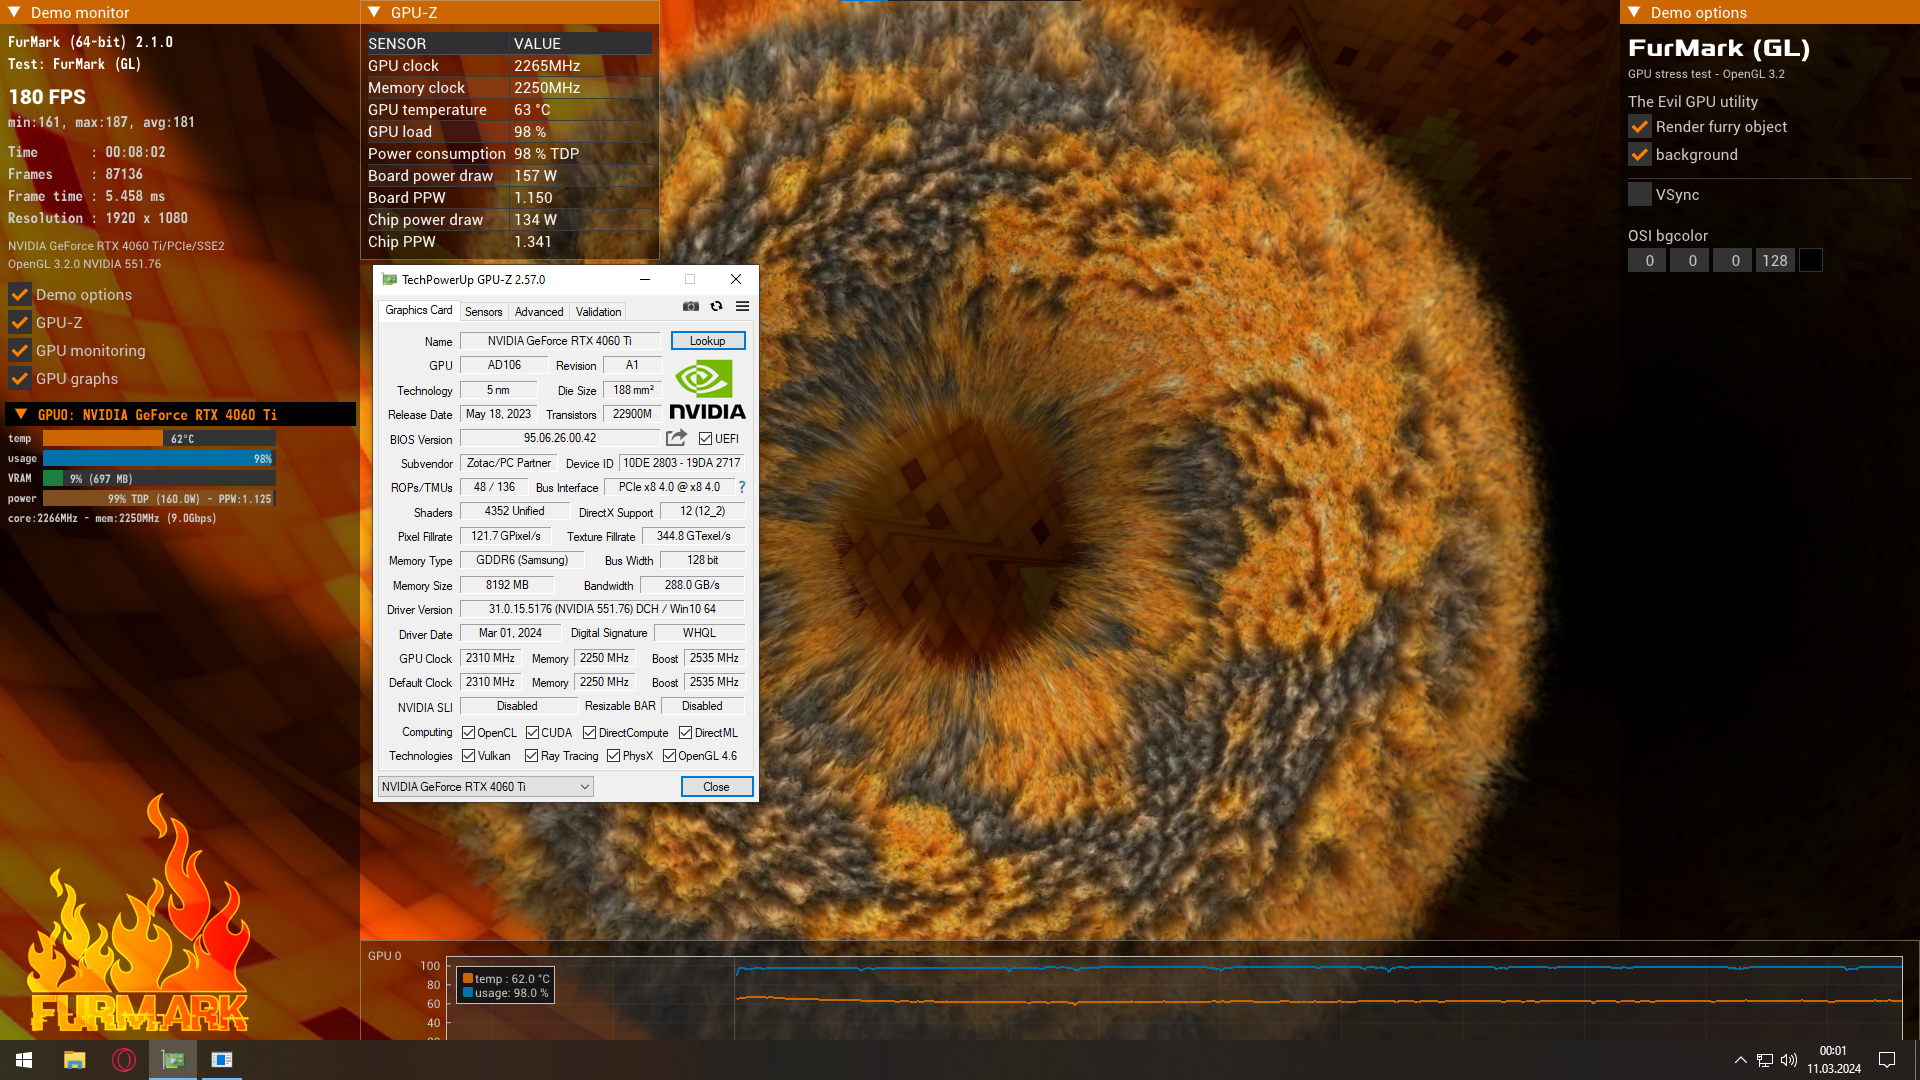
Task: Click the BIOS share/export arrow icon
Action: click(x=677, y=438)
